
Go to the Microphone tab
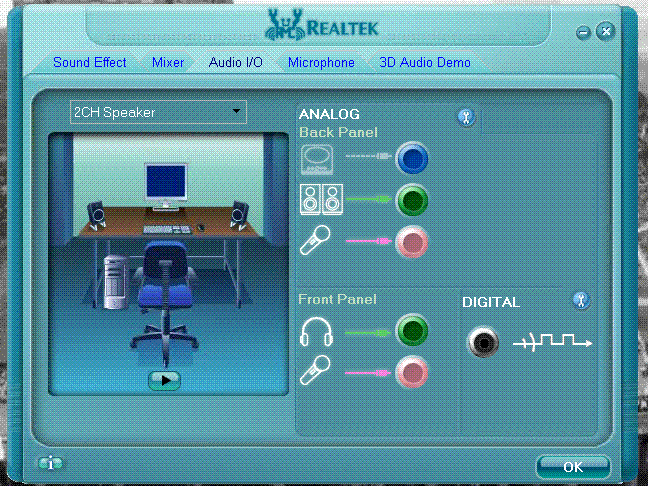point(321,62)
